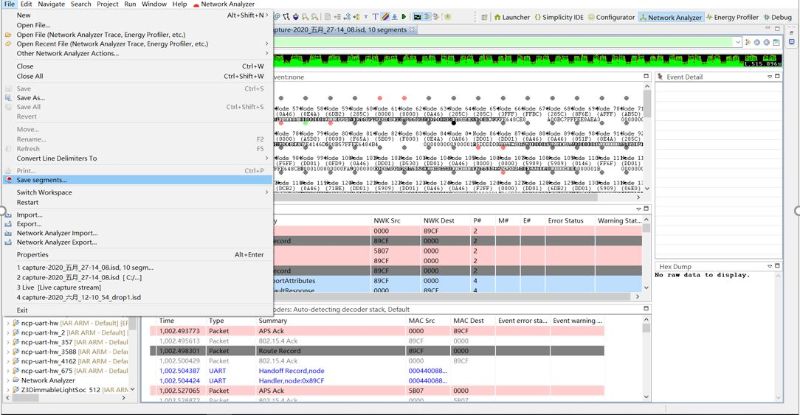The image size is (800, 415).
Task: Close the capture .isd editor tab
Action: [413, 30]
